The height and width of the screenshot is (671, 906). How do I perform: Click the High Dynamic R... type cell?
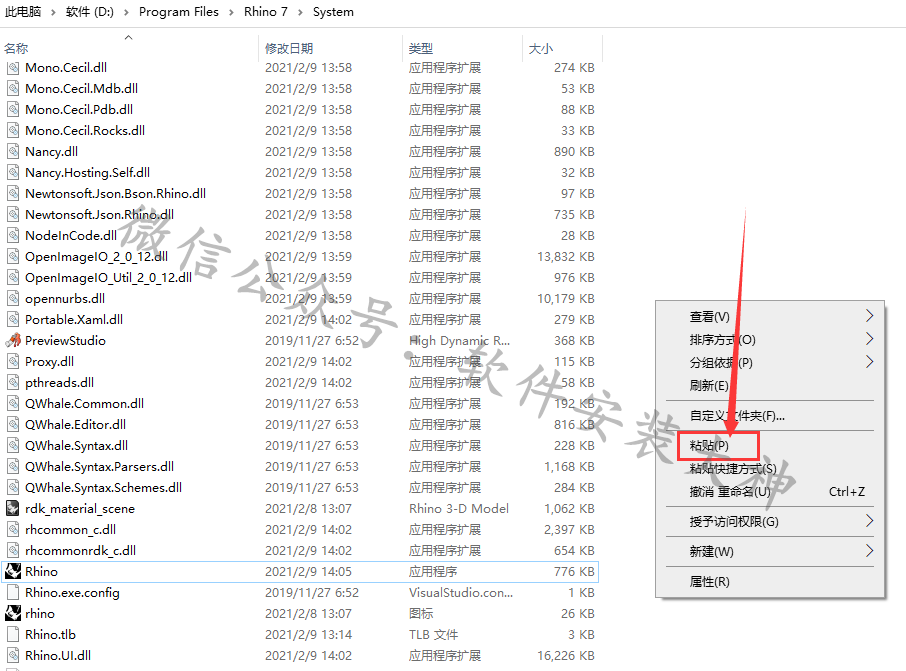459,340
